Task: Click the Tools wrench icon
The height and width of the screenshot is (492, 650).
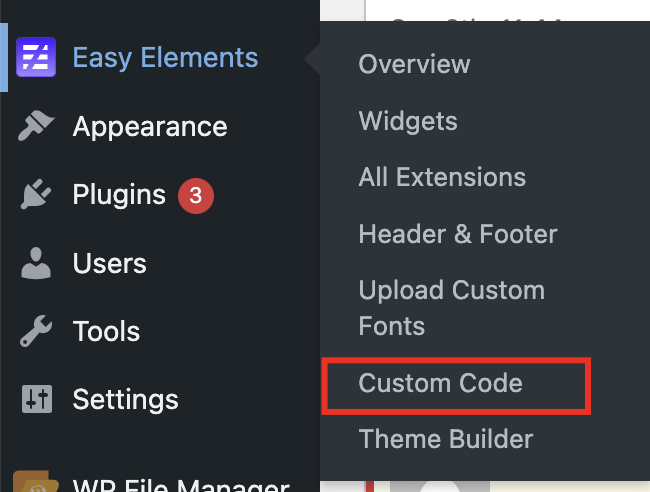Action: coord(36,332)
